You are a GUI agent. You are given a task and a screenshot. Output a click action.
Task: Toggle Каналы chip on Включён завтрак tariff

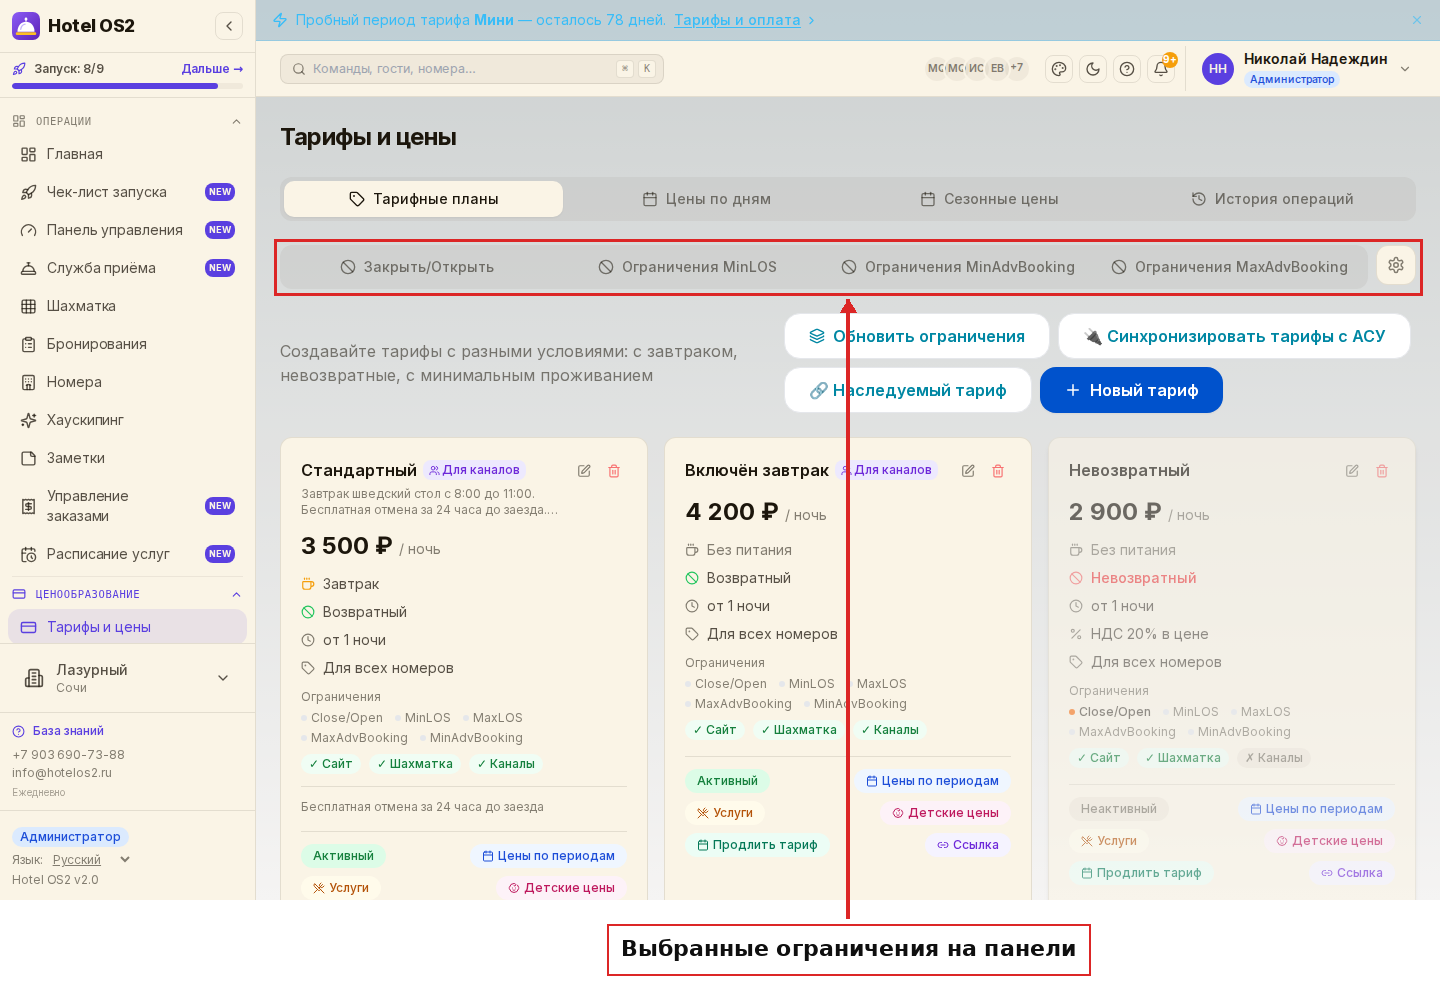[x=890, y=730]
